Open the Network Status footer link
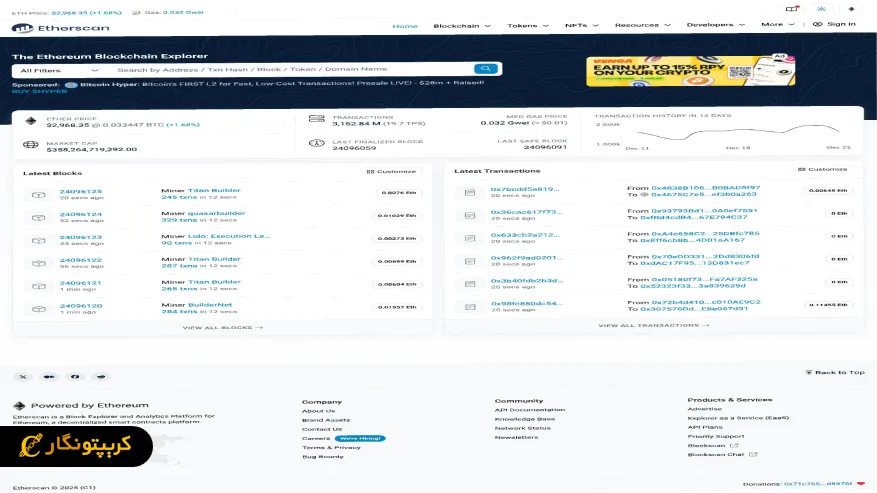Image resolution: width=877 pixels, height=493 pixels. coord(522,428)
